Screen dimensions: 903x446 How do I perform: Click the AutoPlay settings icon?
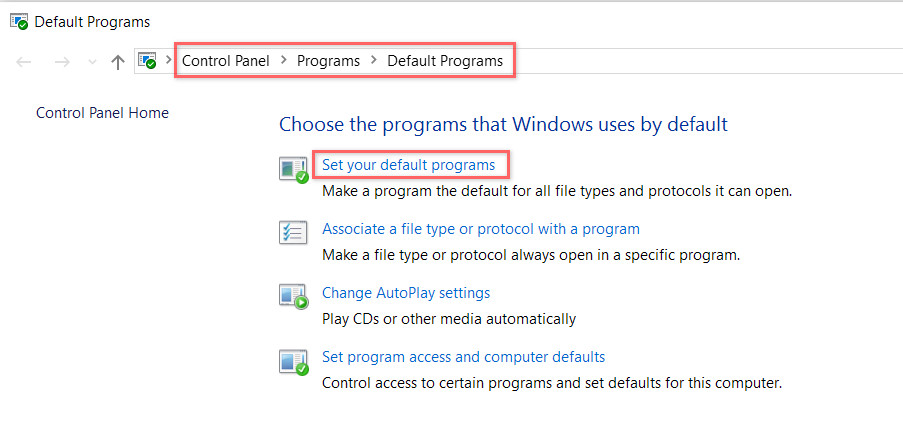pos(293,296)
